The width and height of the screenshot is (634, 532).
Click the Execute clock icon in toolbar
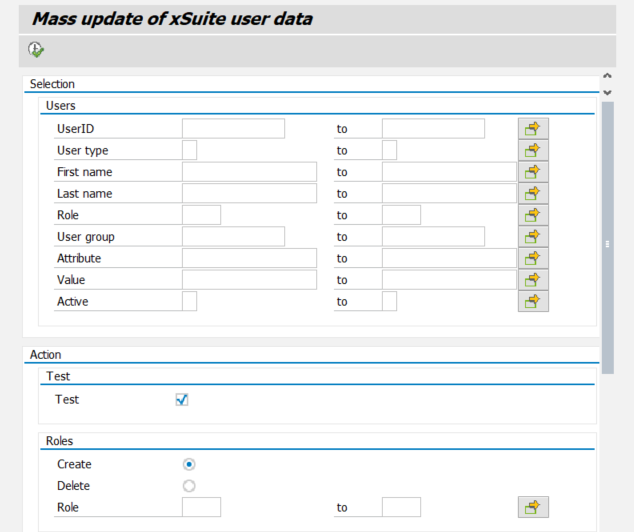point(36,50)
